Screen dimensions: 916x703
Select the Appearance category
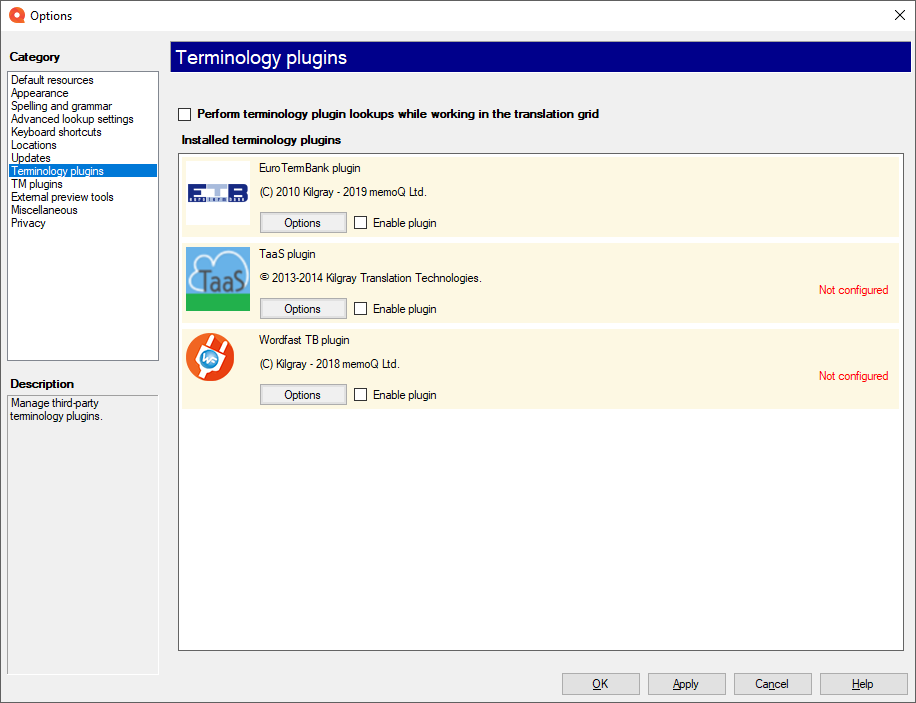(x=39, y=92)
